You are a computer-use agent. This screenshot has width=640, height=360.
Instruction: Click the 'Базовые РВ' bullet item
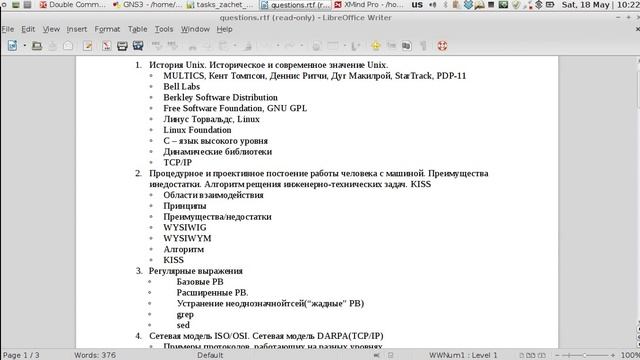(200, 282)
